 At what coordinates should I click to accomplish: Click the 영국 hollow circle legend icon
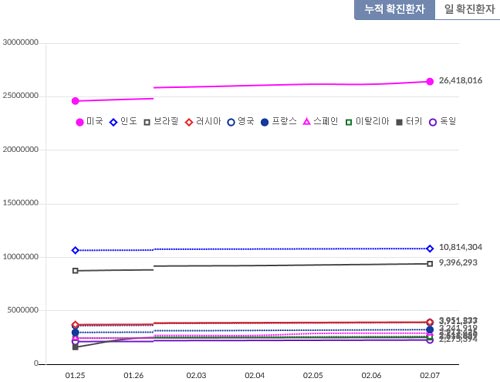click(231, 122)
